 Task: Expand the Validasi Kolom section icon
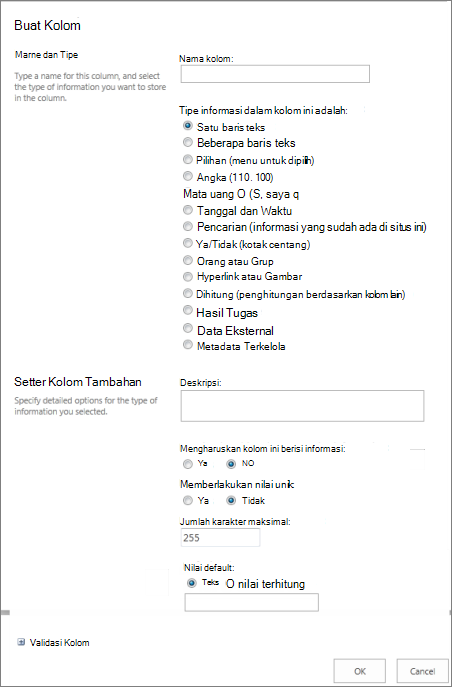click(x=20, y=642)
